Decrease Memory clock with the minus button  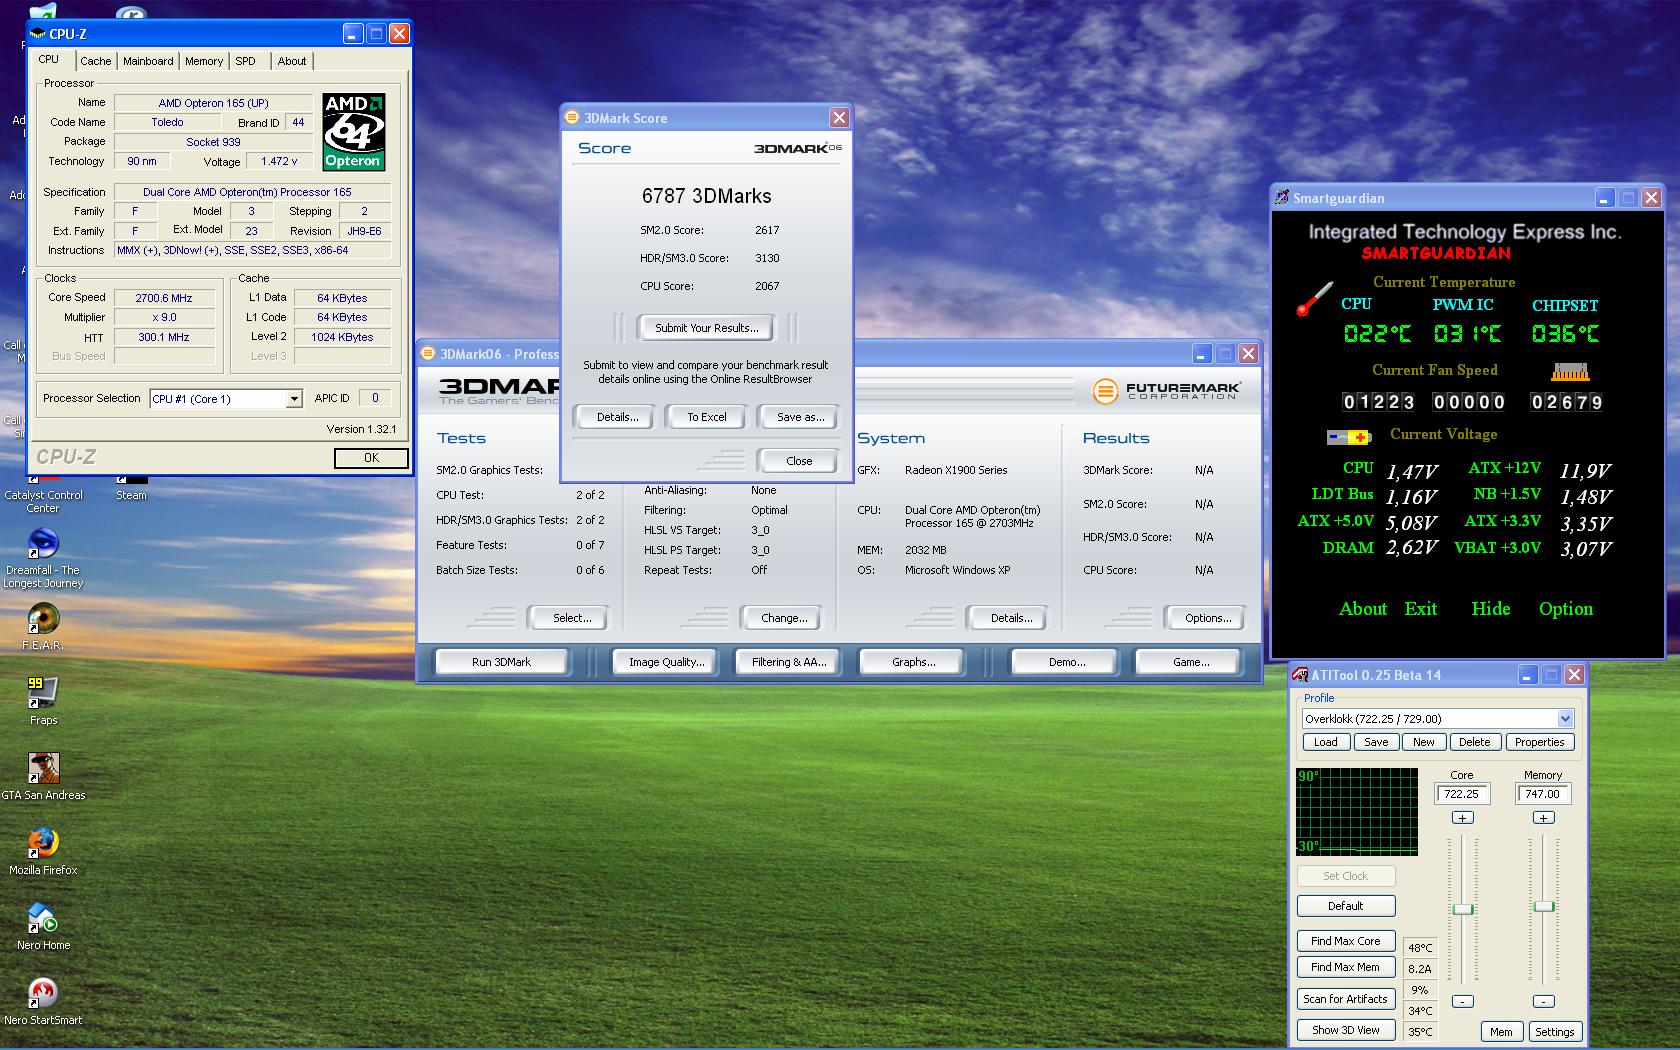(1543, 1001)
